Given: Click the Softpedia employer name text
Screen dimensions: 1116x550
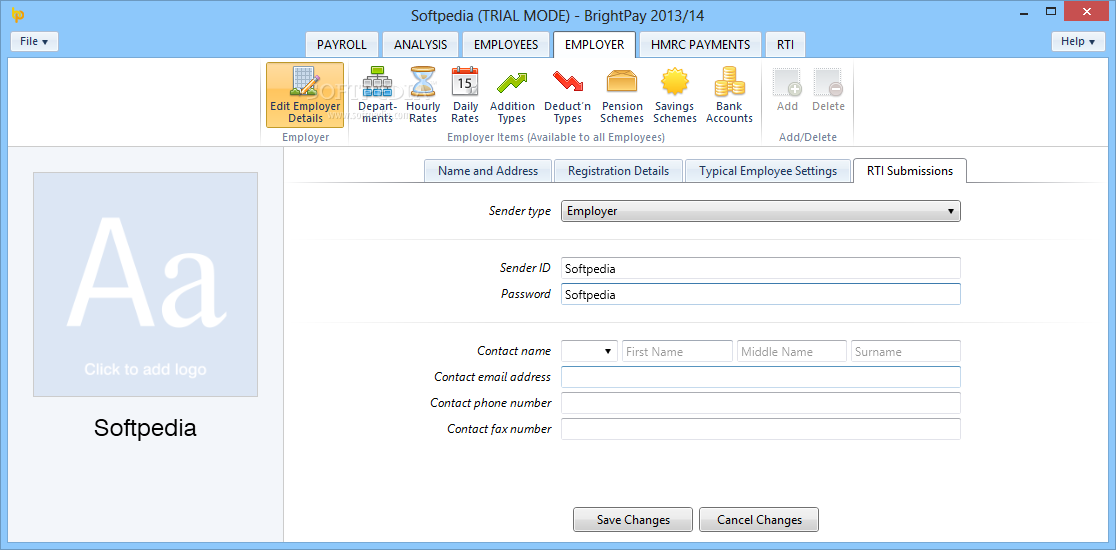Looking at the screenshot, I should [145, 428].
